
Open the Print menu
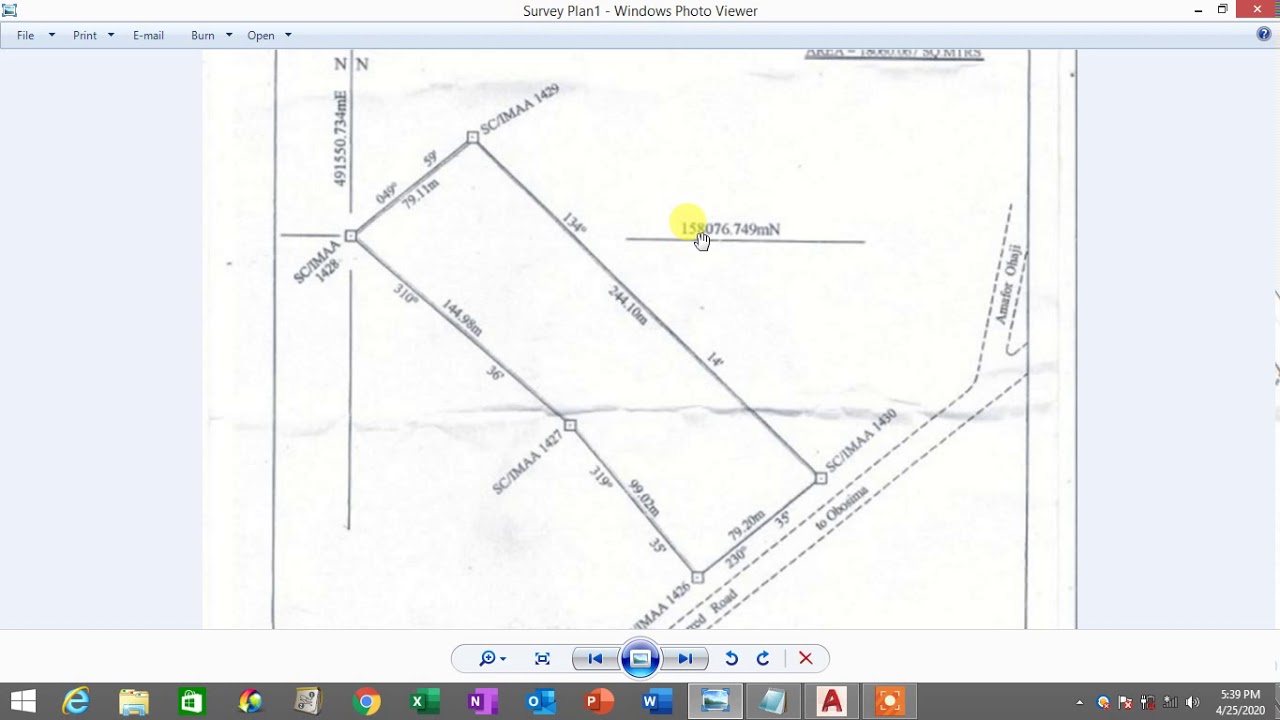click(x=85, y=35)
